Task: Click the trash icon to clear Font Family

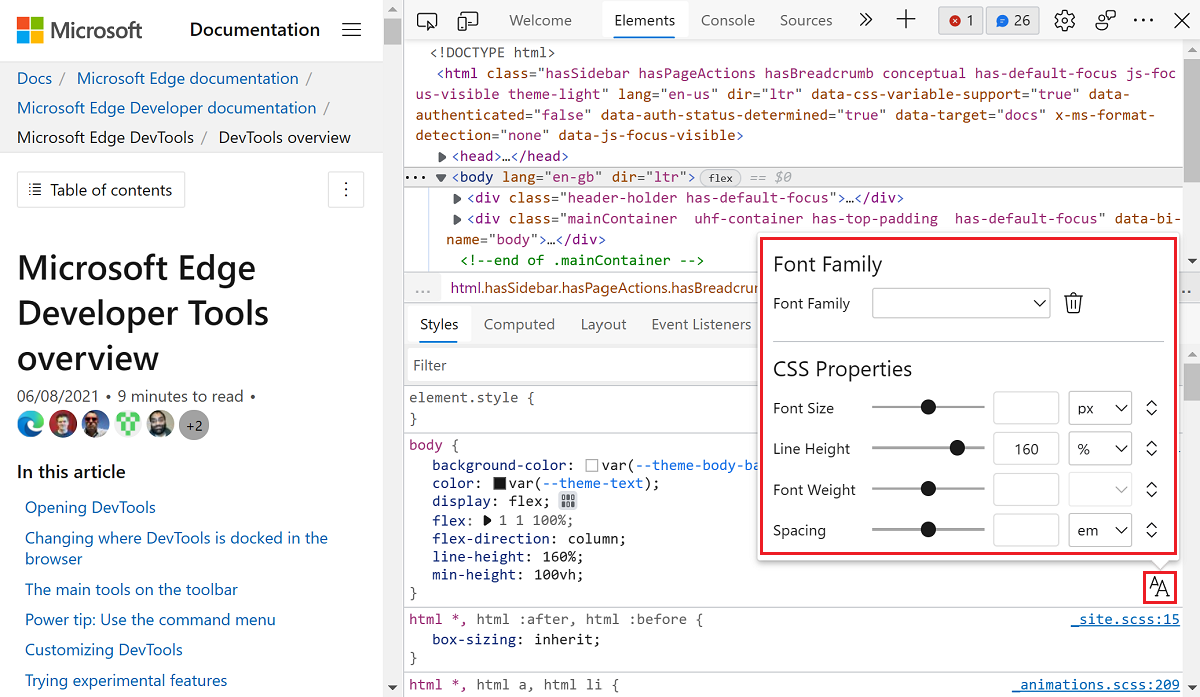Action: [x=1073, y=302]
